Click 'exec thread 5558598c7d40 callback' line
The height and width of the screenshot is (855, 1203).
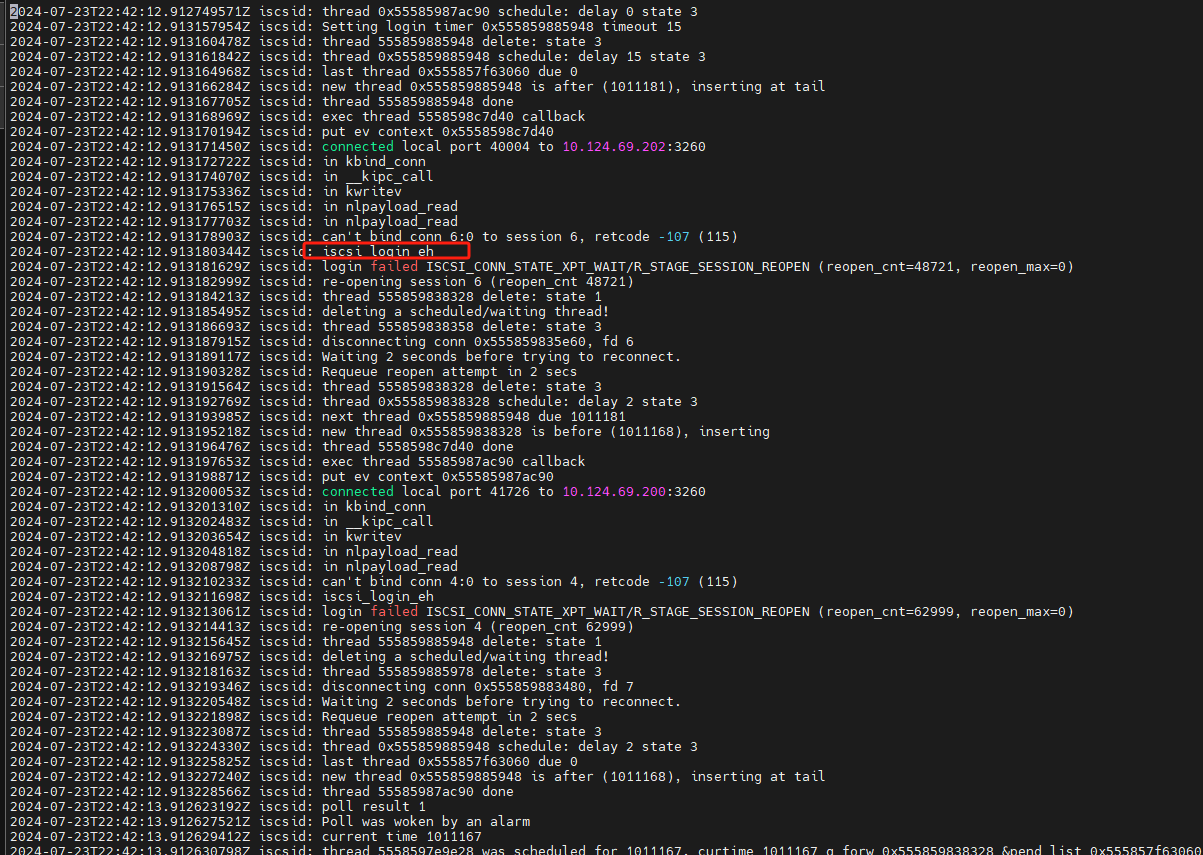coord(453,117)
